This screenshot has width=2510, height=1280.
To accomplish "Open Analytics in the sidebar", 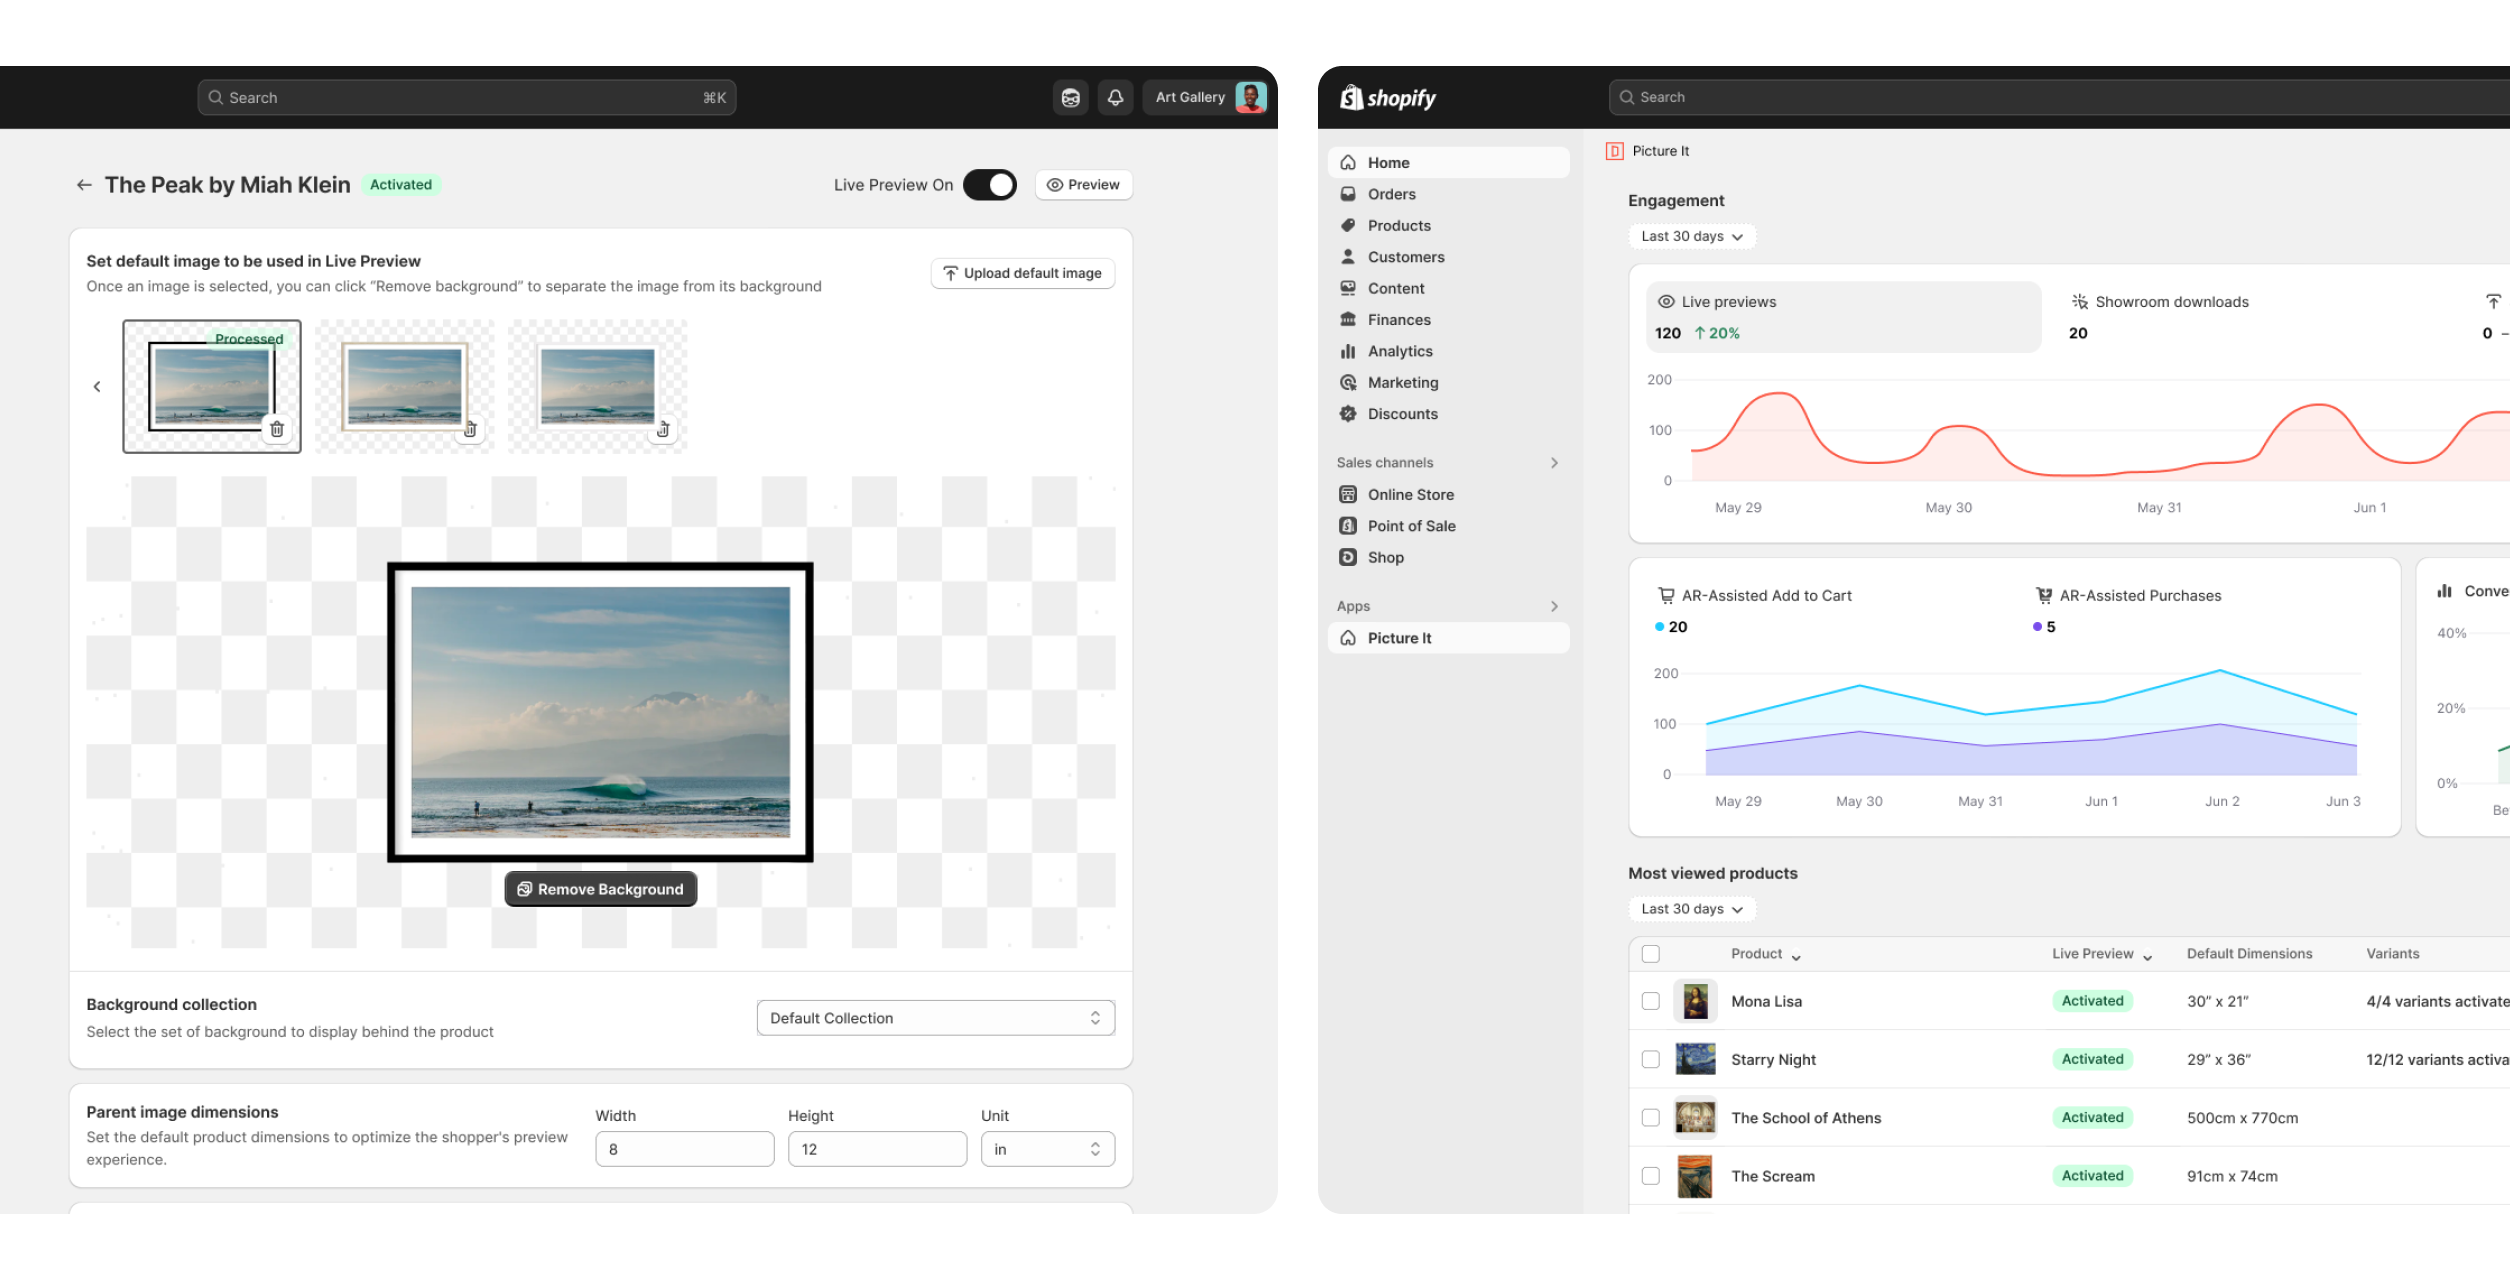I will pyautogui.click(x=1400, y=351).
